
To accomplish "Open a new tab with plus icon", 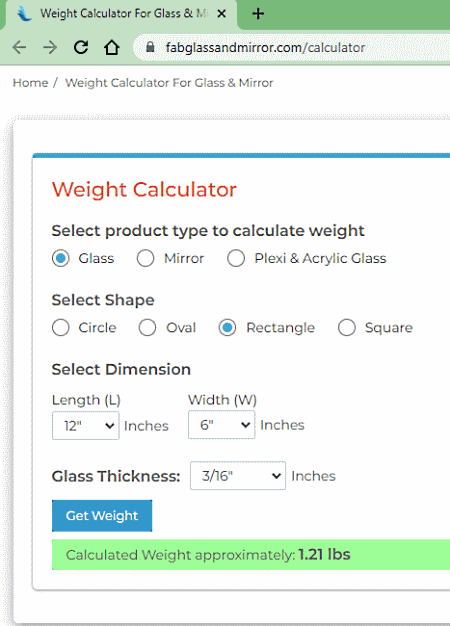I will [258, 14].
